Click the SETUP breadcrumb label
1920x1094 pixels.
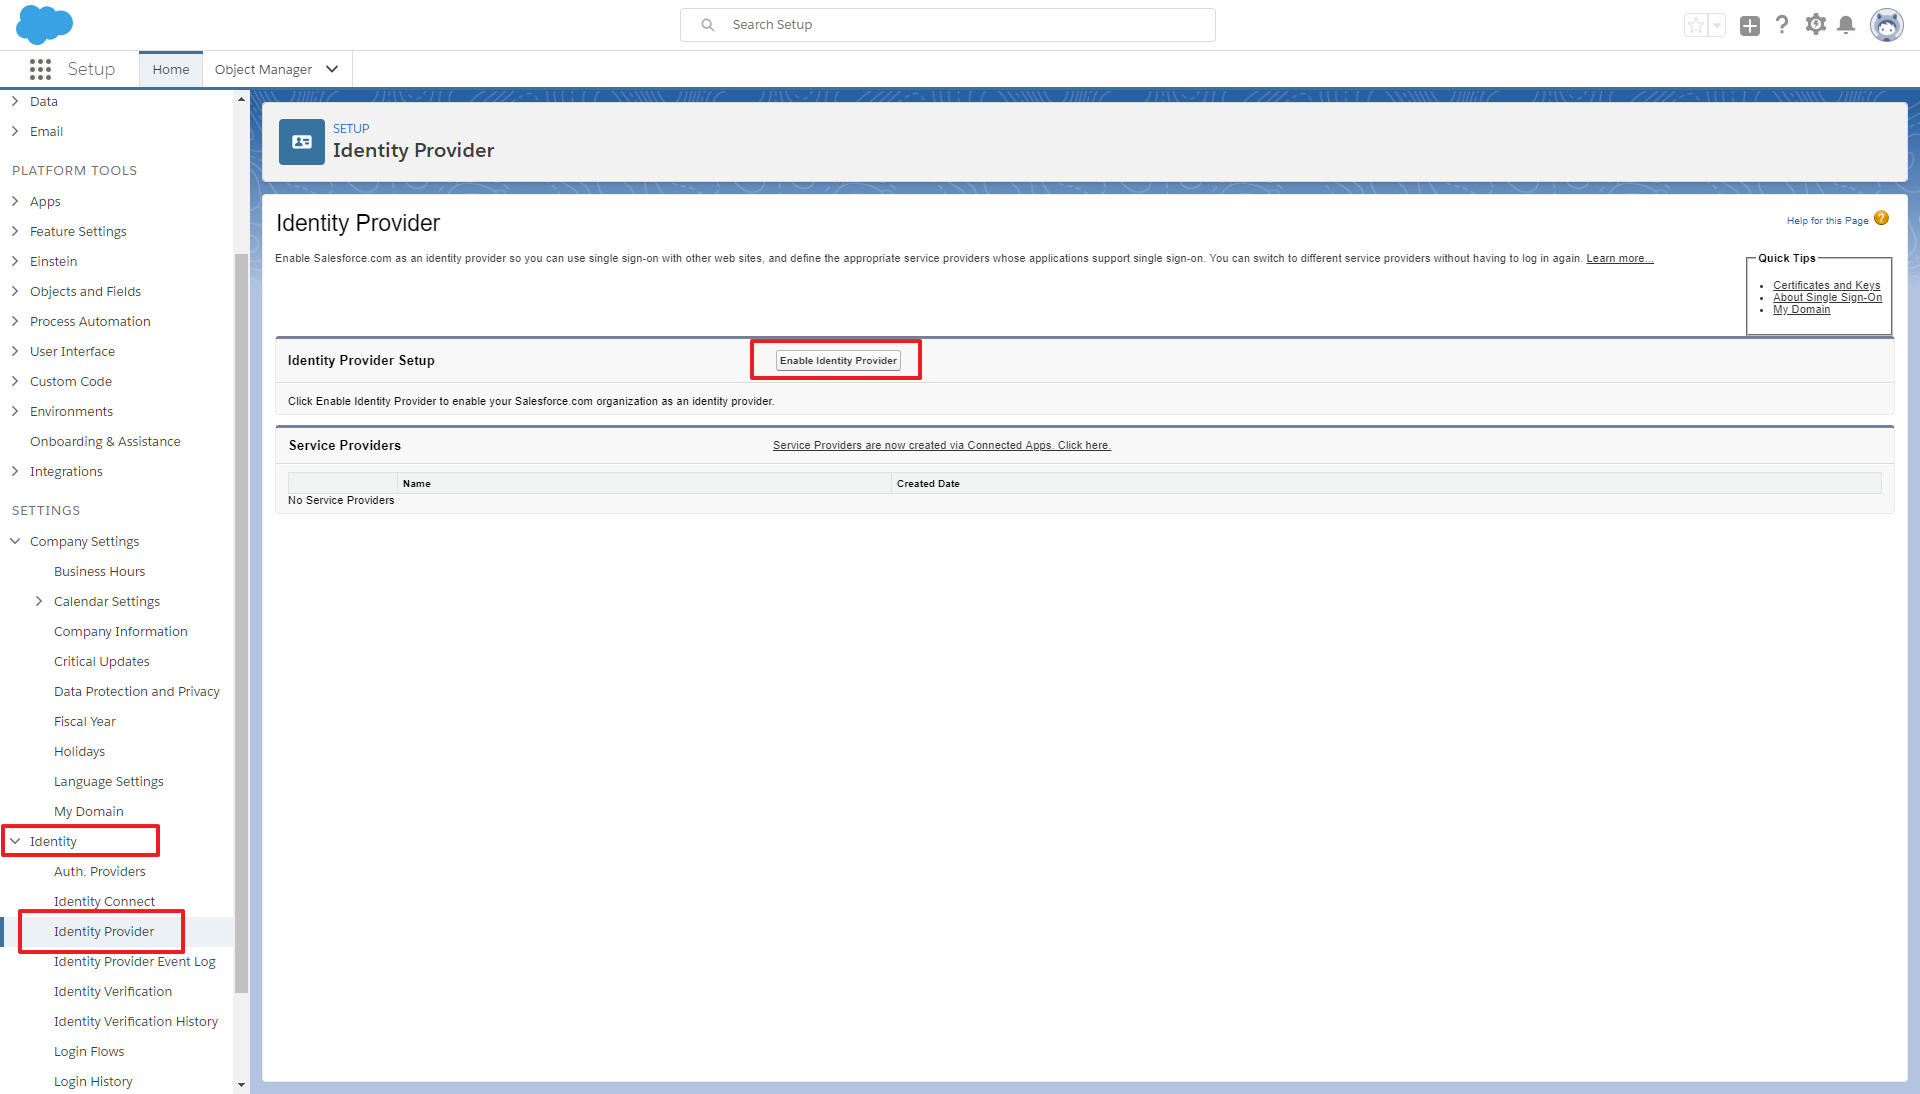coord(351,128)
